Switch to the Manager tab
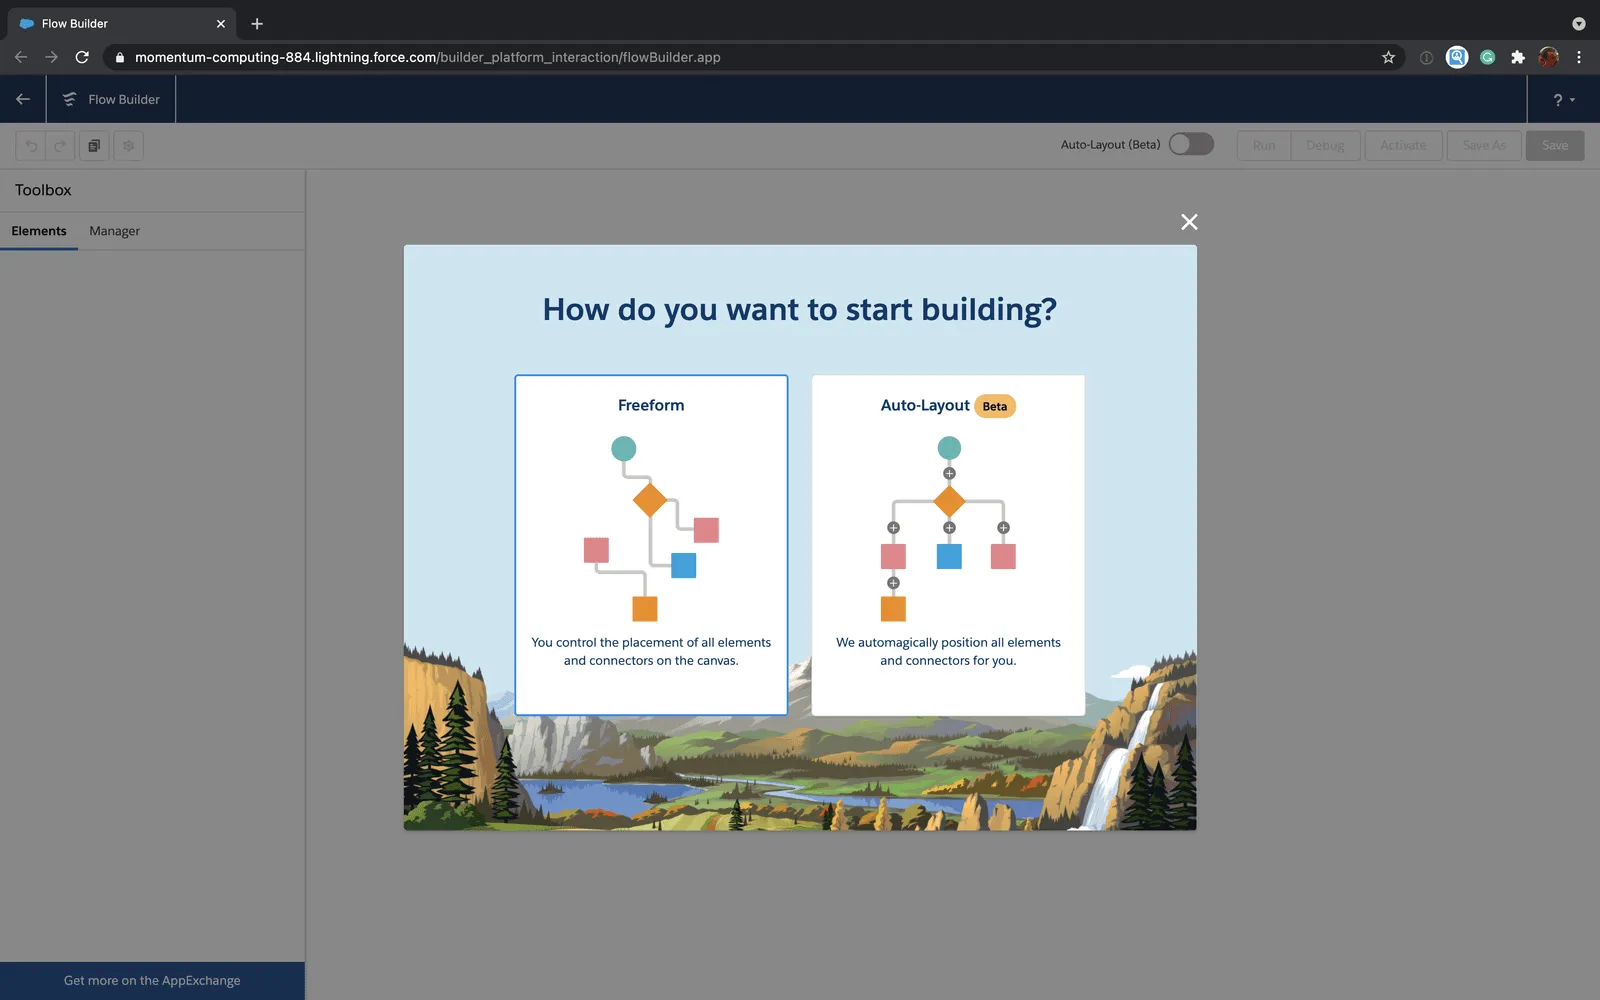This screenshot has height=1000, width=1600. tap(114, 231)
